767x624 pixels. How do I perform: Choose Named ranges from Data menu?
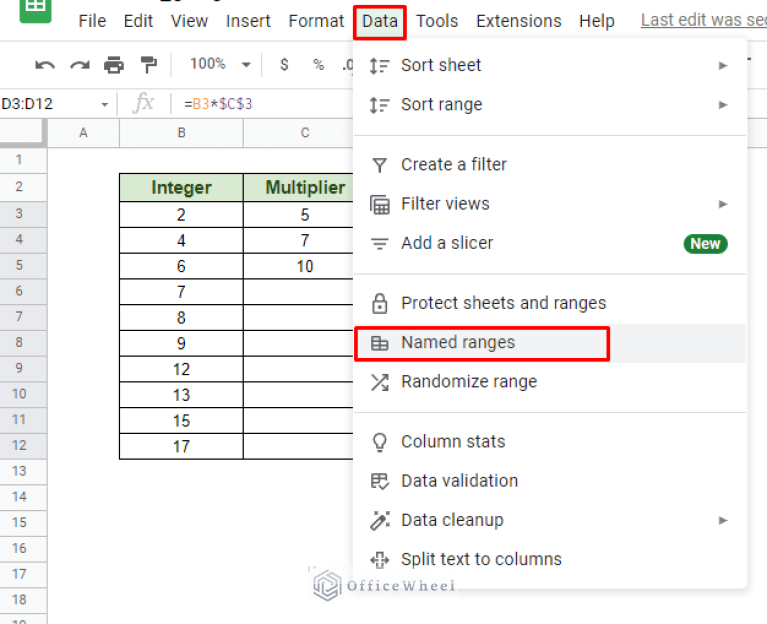(458, 342)
